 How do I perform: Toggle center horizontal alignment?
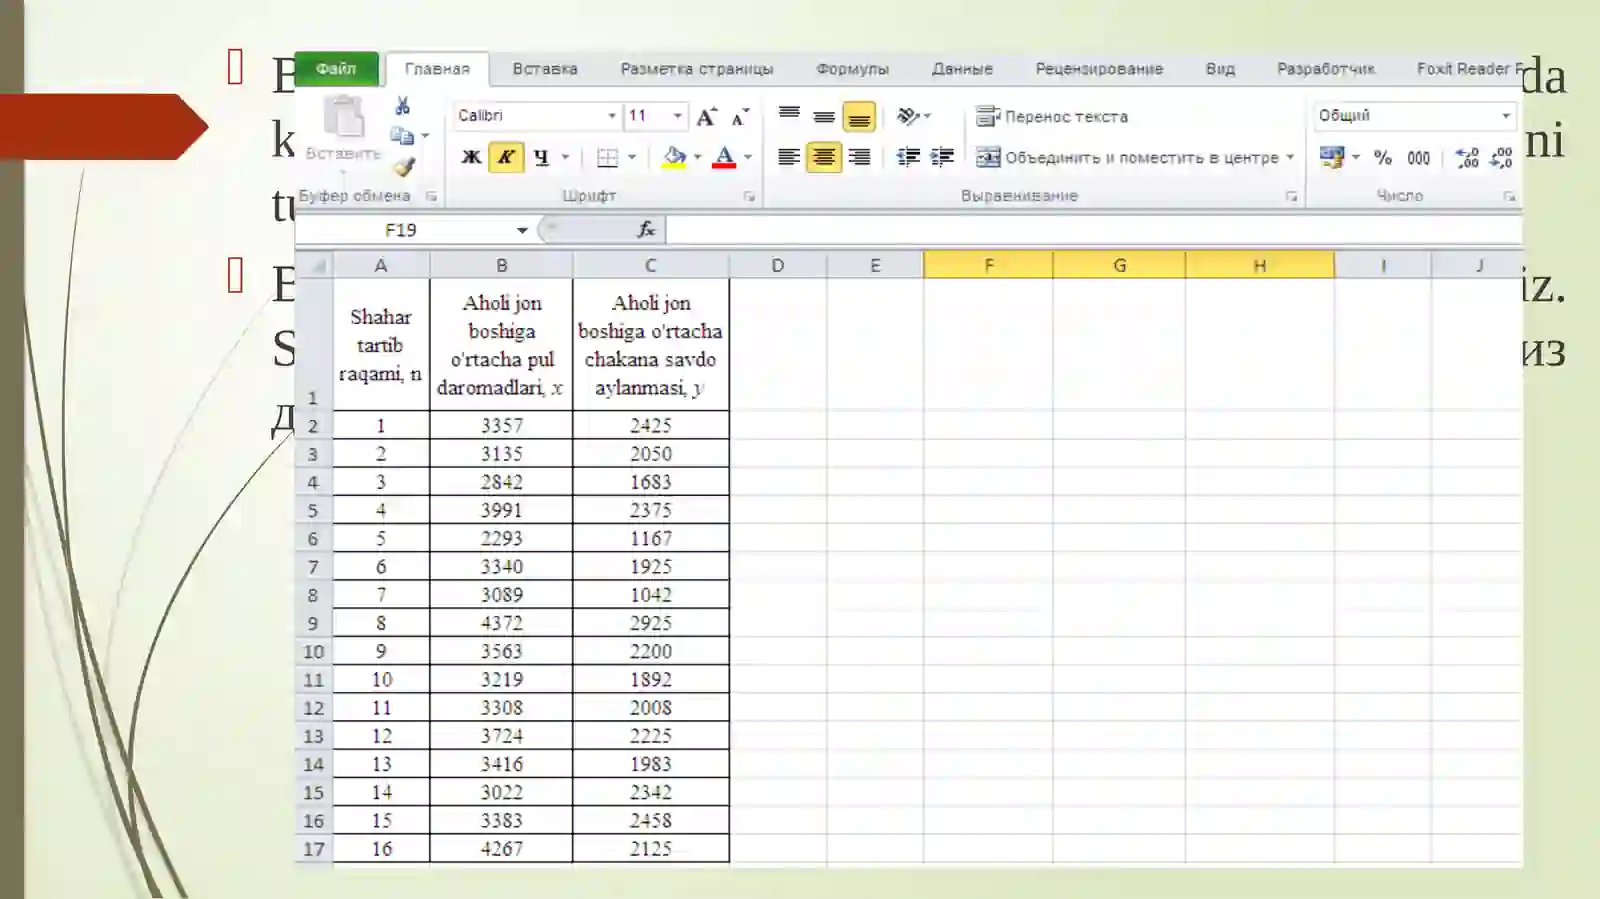[x=824, y=157]
